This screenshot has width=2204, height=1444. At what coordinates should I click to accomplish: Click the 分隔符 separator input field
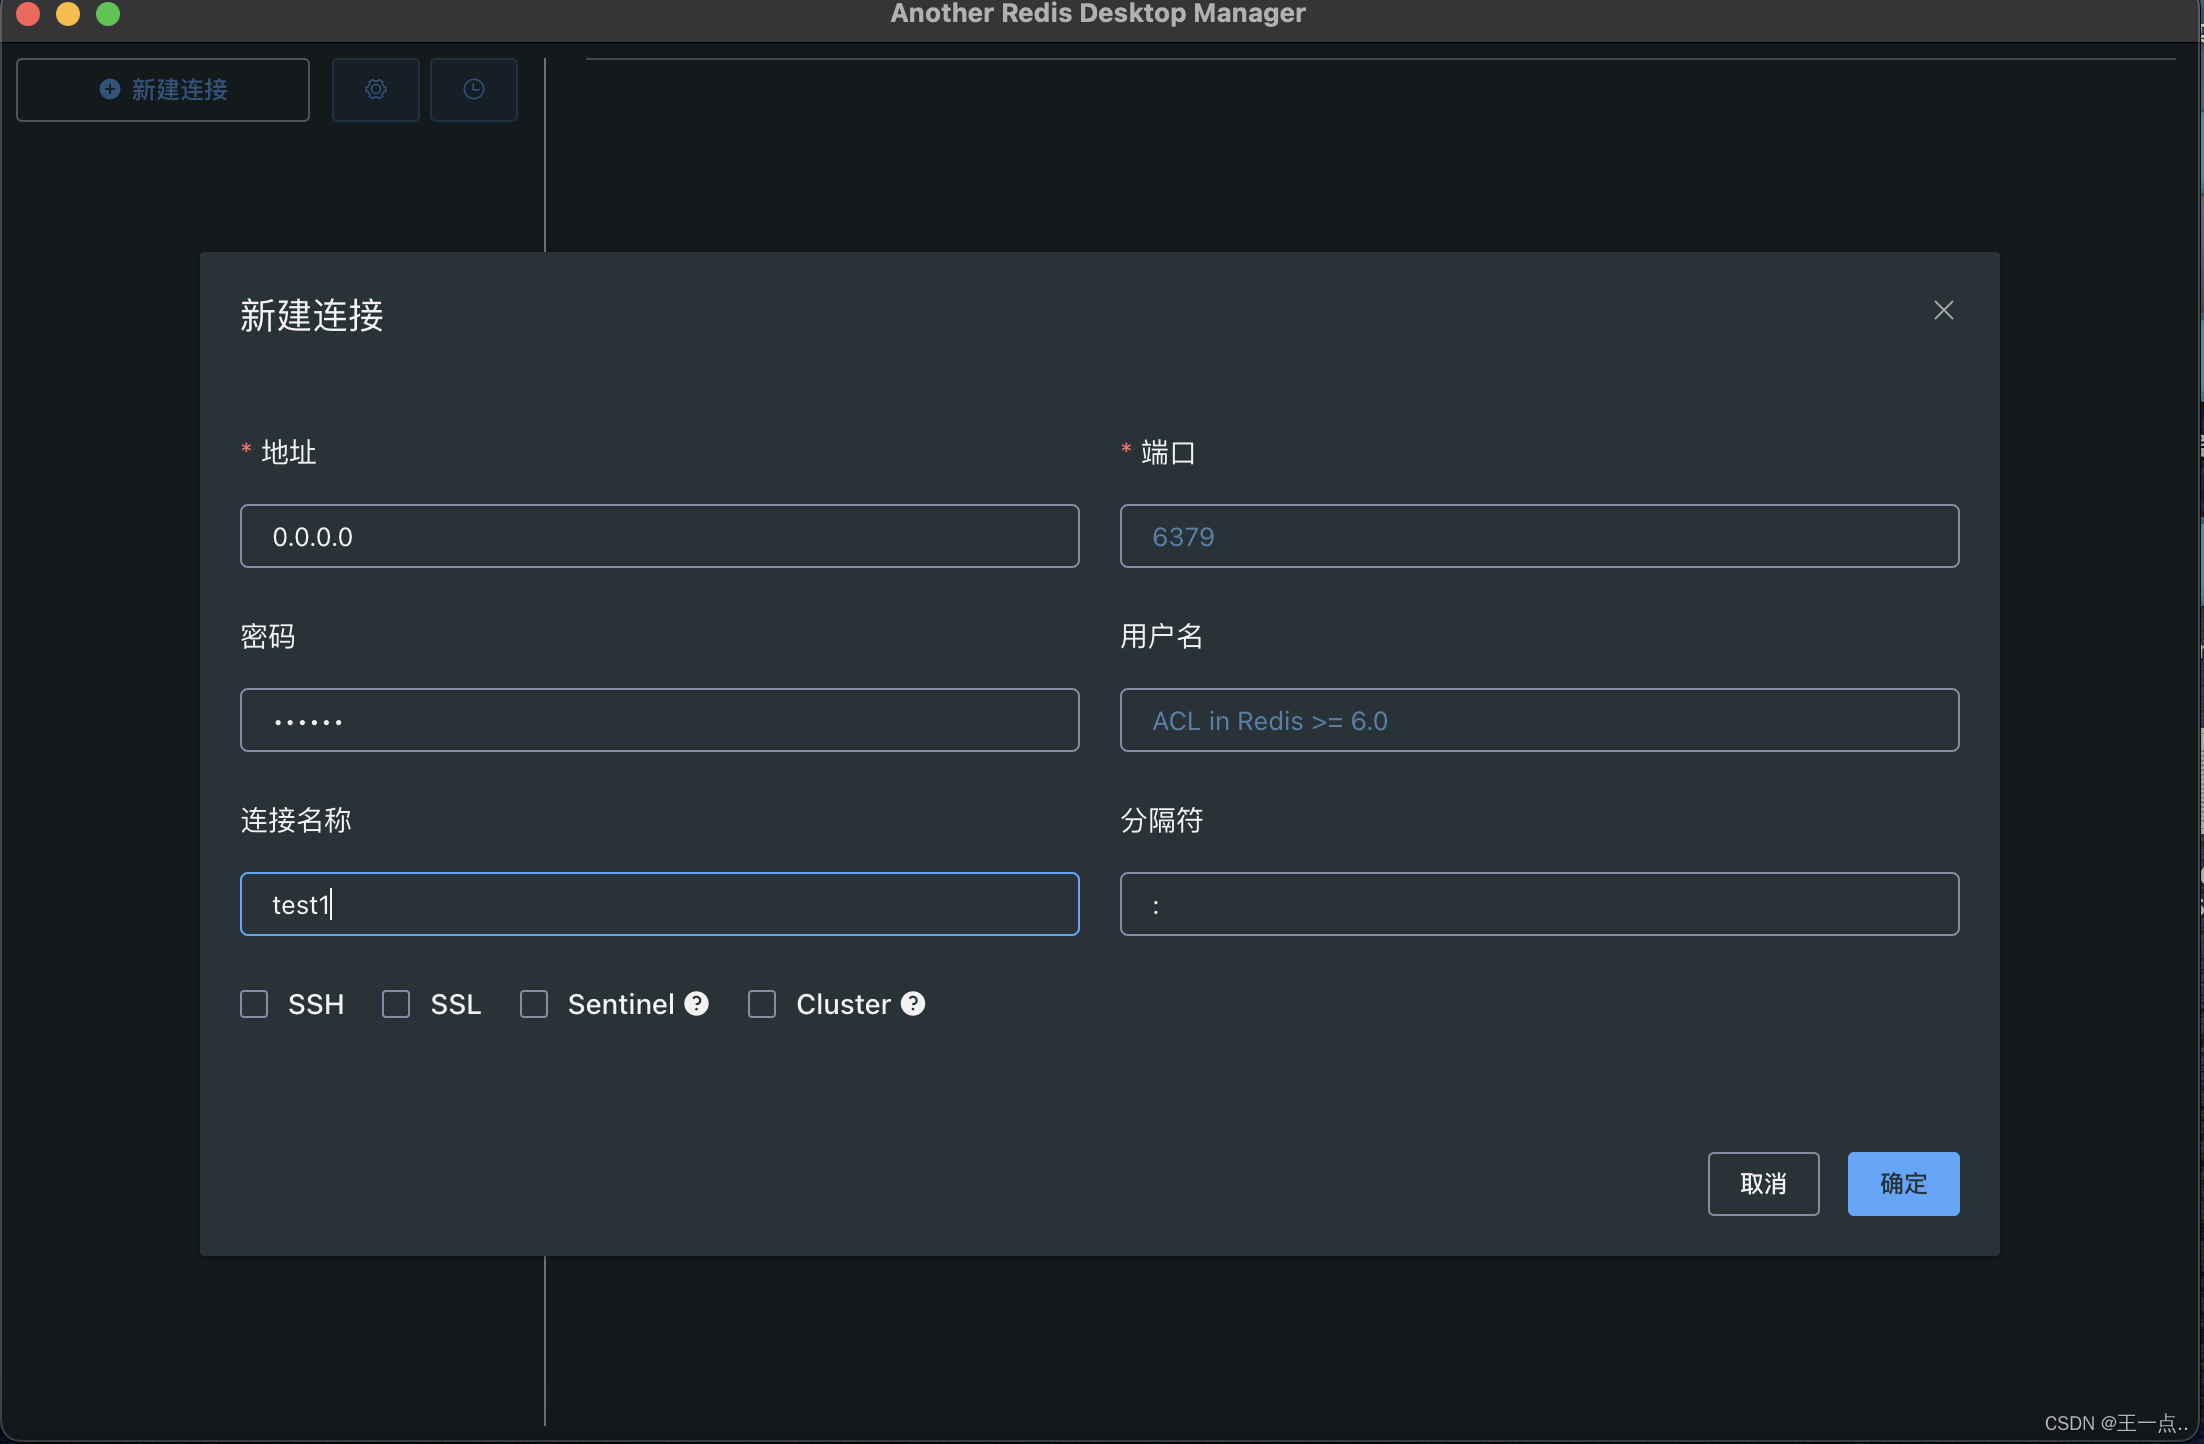click(x=1539, y=905)
